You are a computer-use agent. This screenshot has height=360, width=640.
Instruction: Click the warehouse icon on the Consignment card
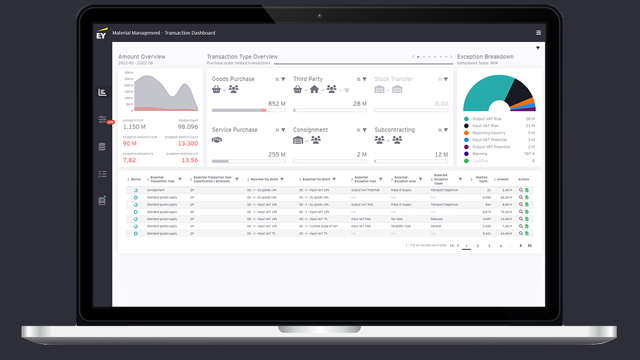(298, 140)
